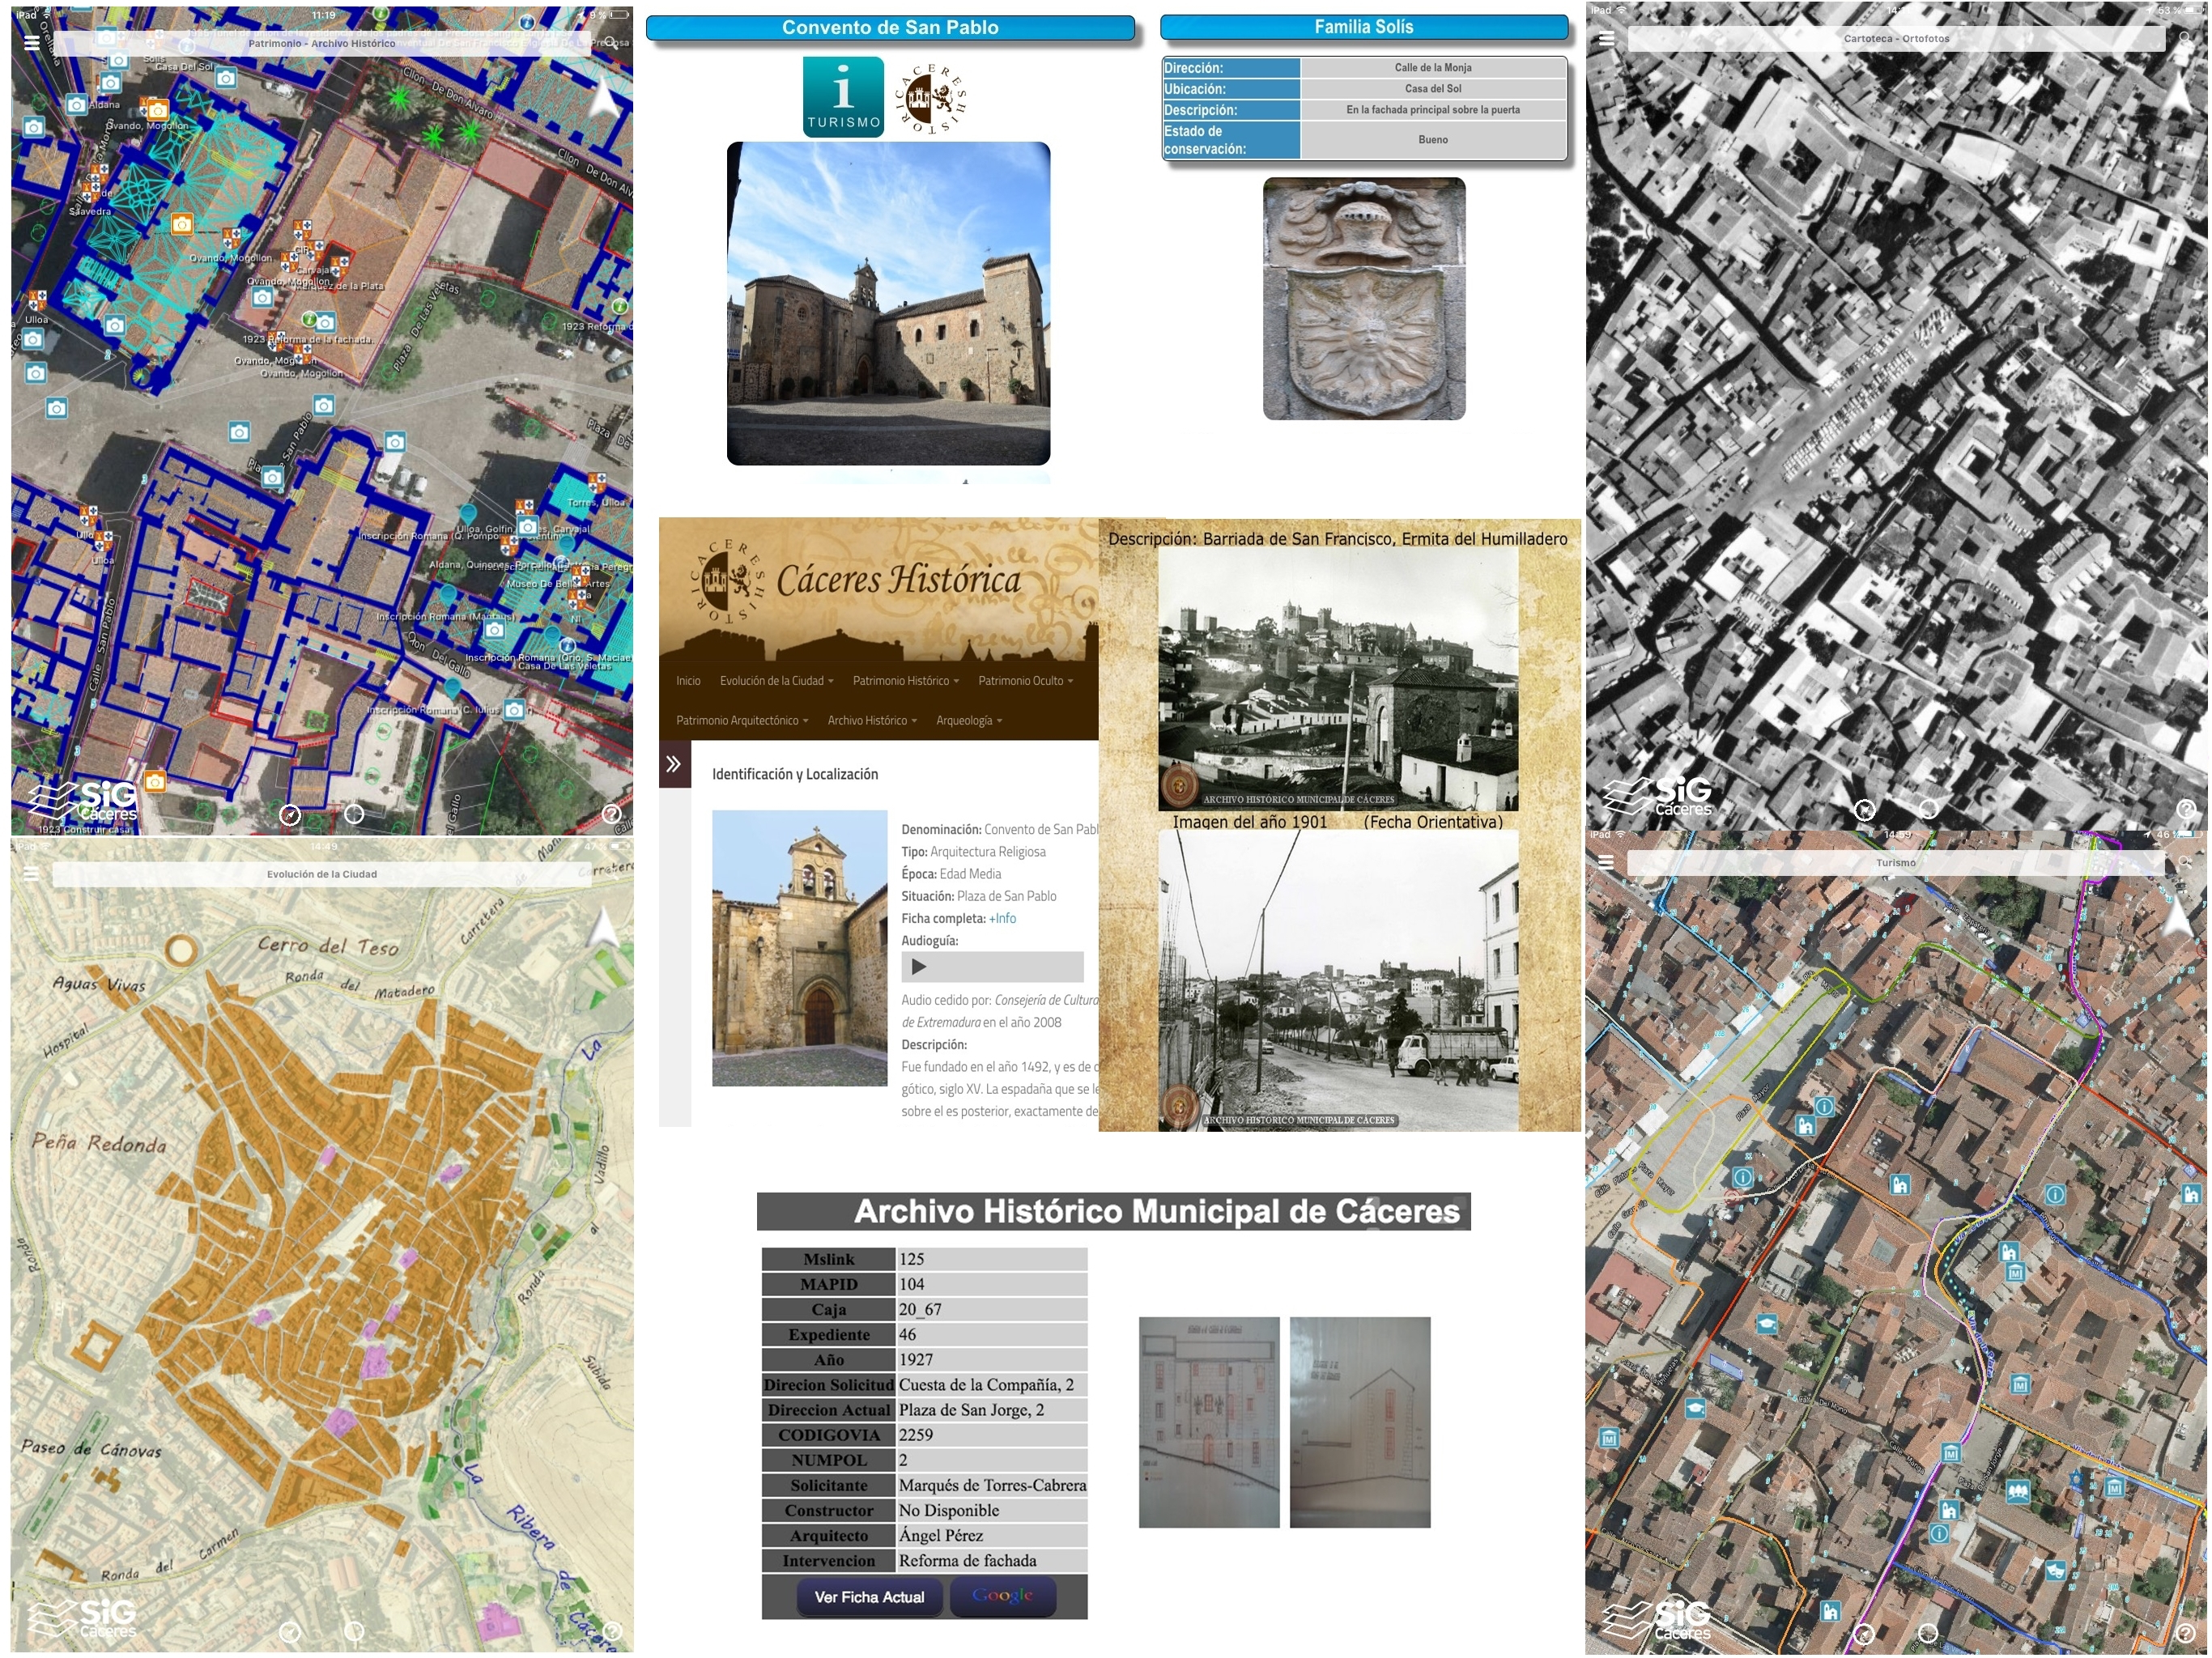Tap locate crosshair in Cartoteca - Ortofotos map

coord(1928,809)
